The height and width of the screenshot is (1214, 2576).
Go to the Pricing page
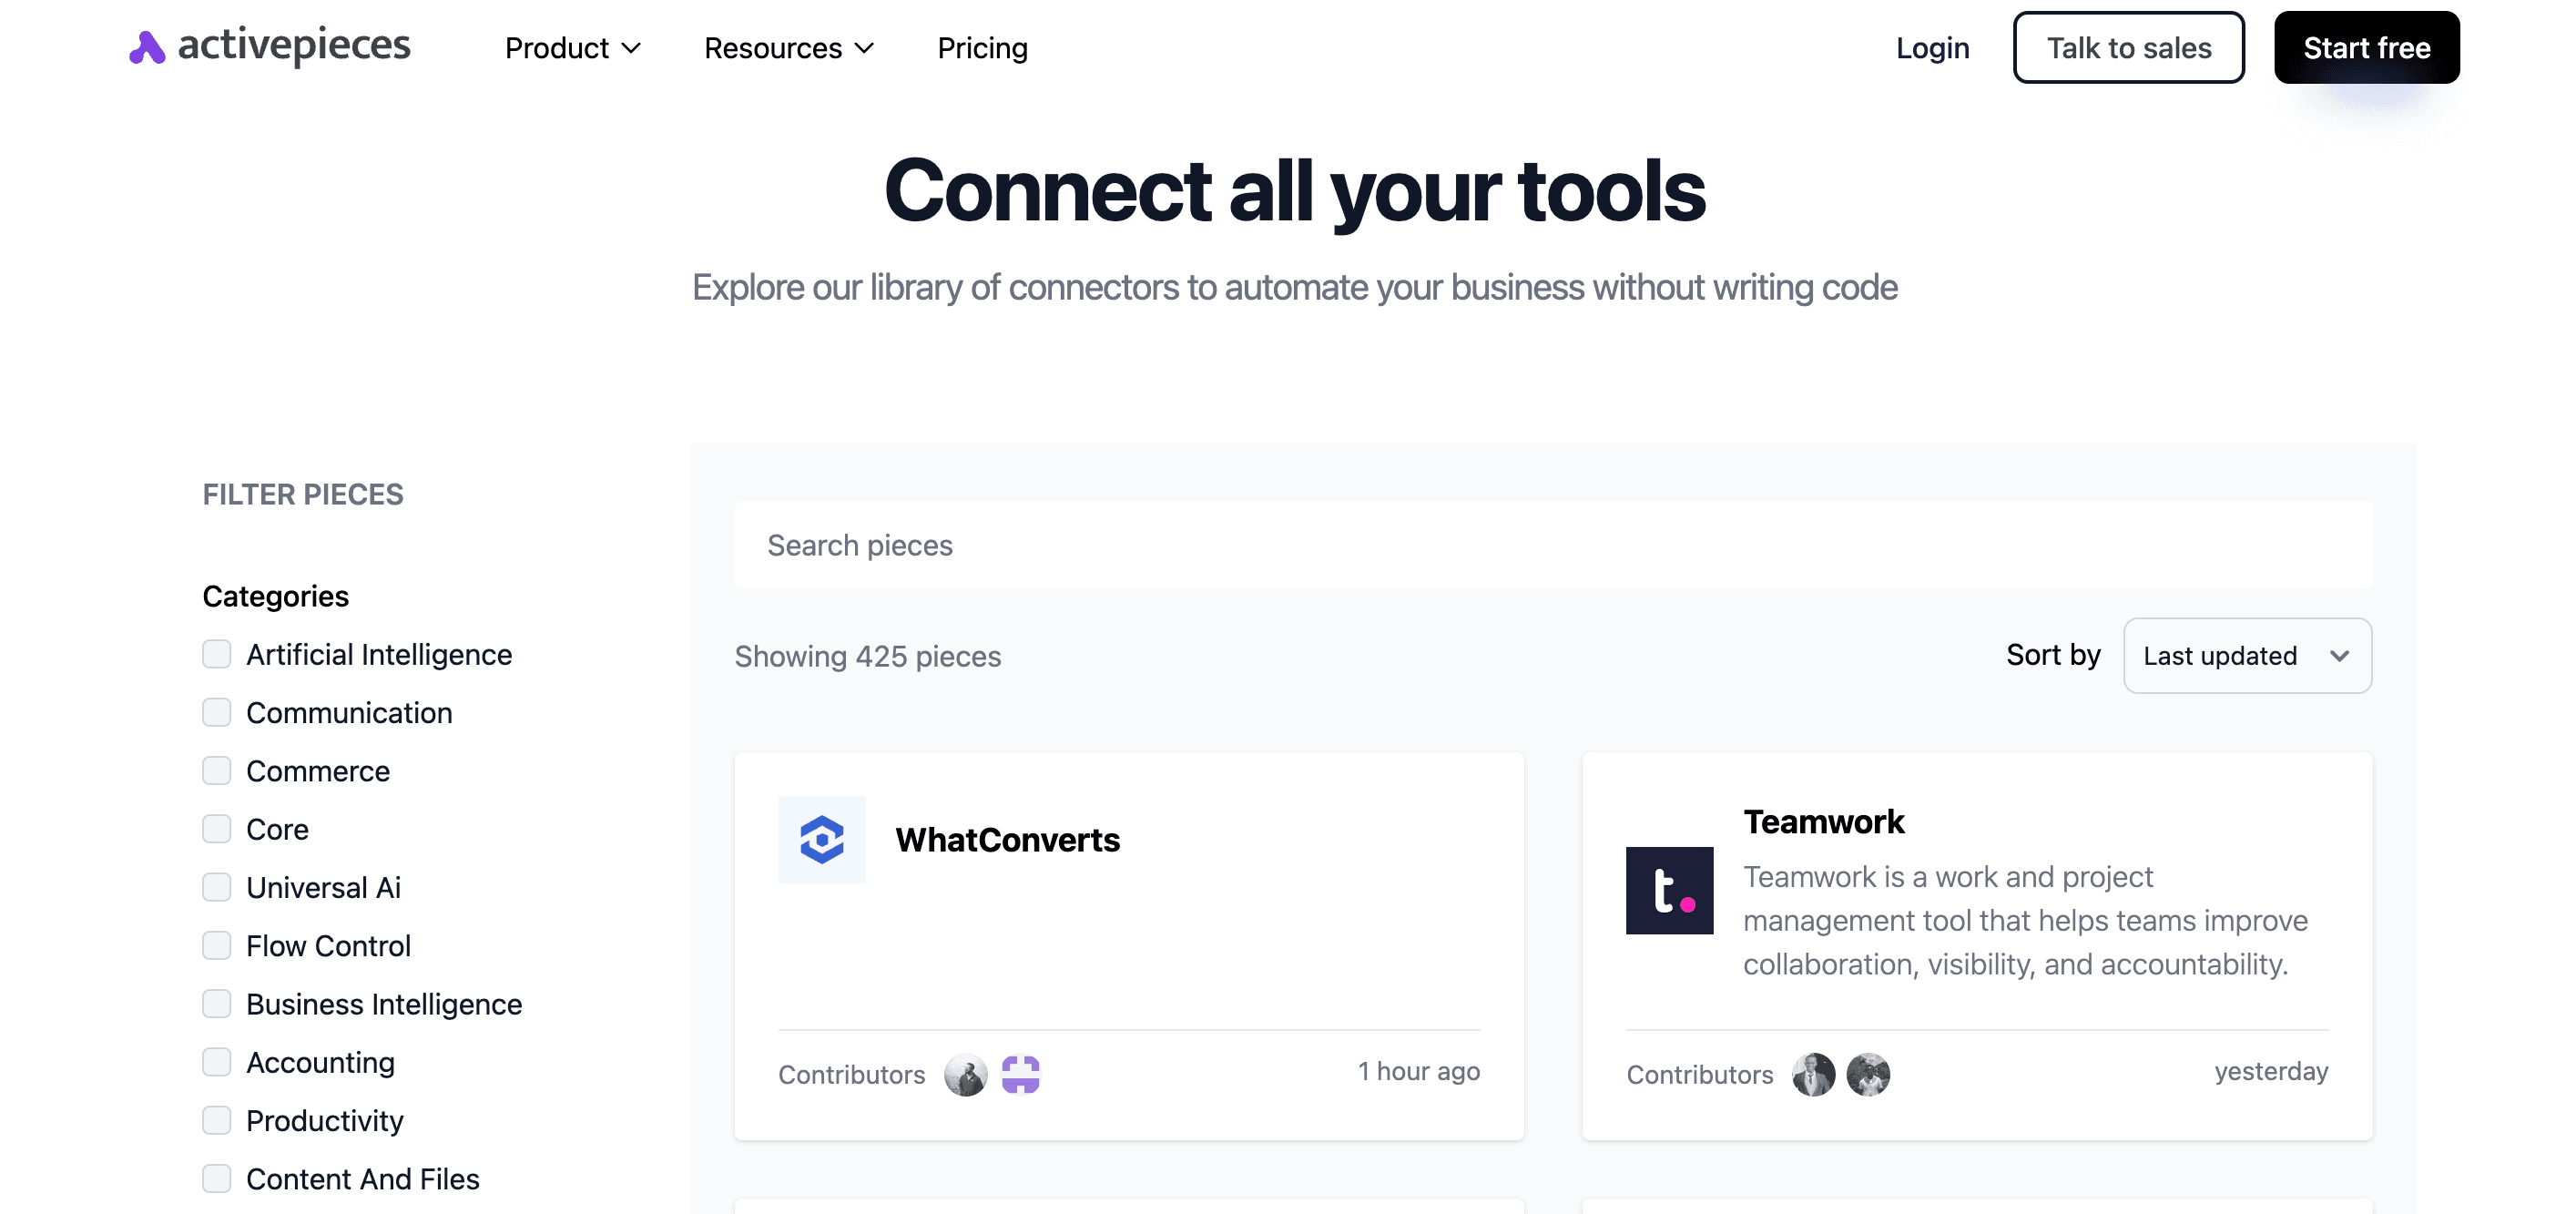coord(982,48)
